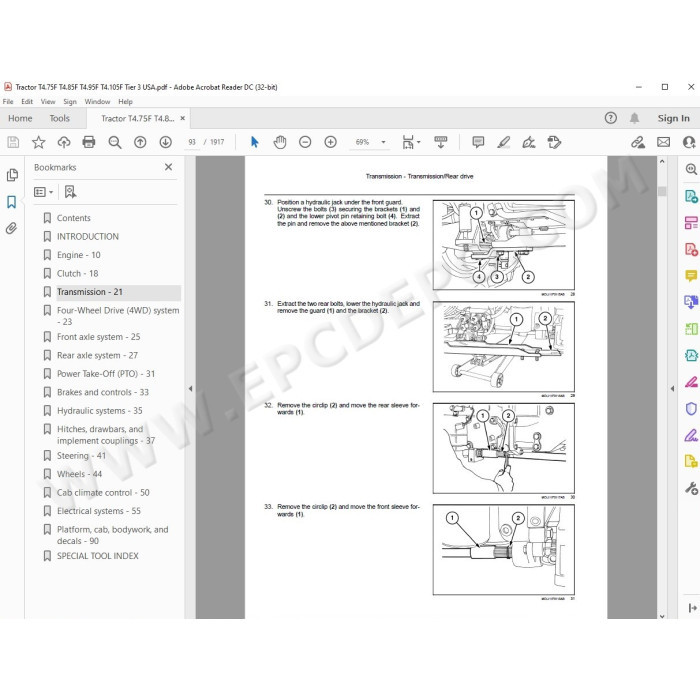Toggle the Bookmarks panel ribbon icon

click(12, 202)
